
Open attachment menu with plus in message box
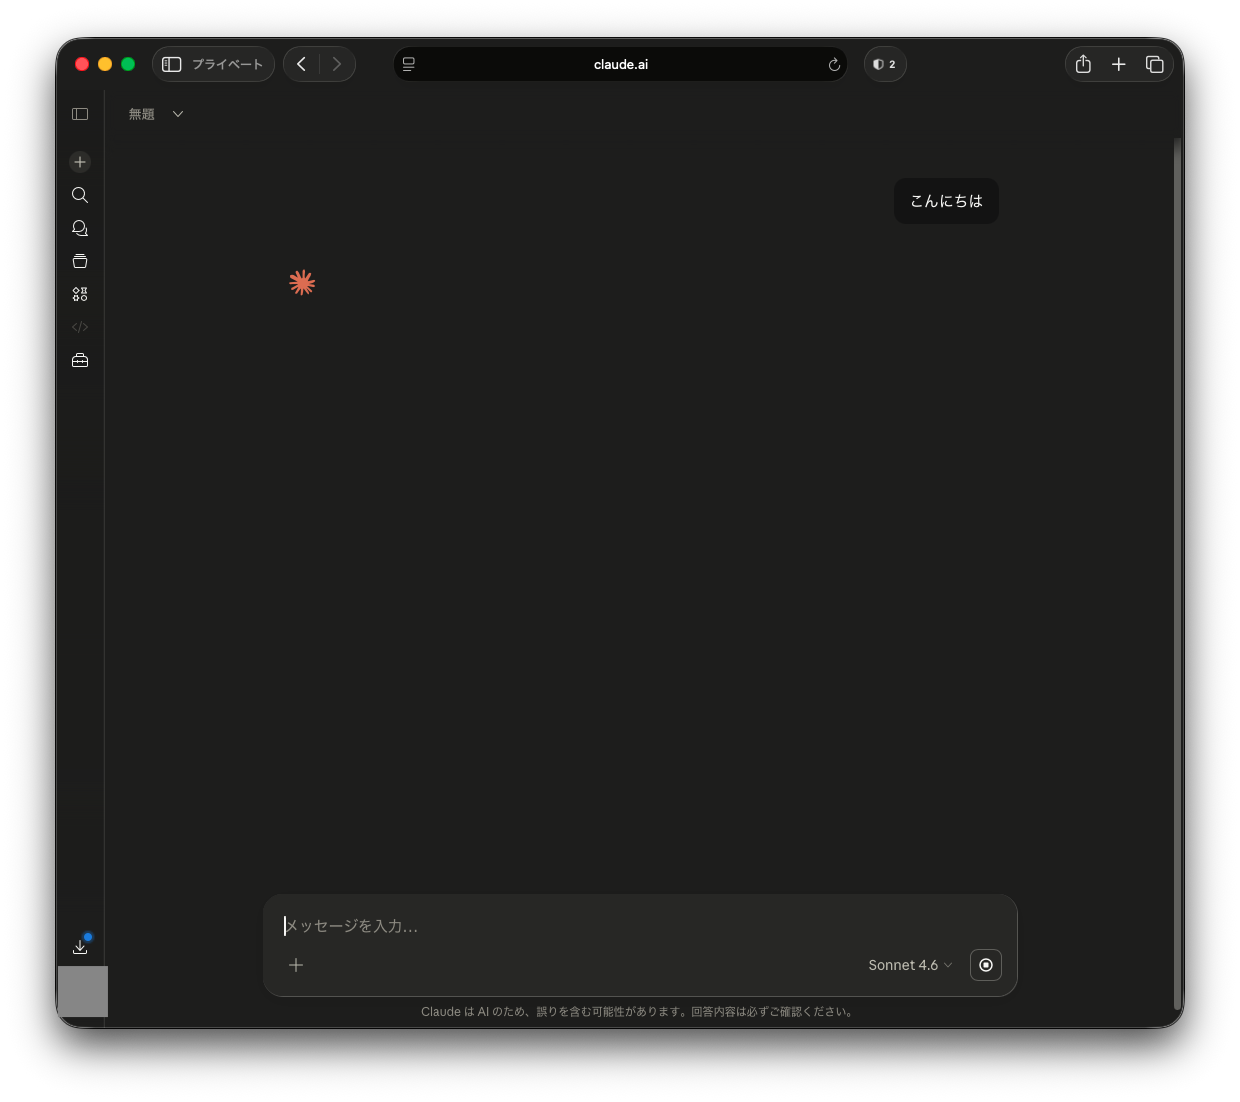(x=296, y=965)
